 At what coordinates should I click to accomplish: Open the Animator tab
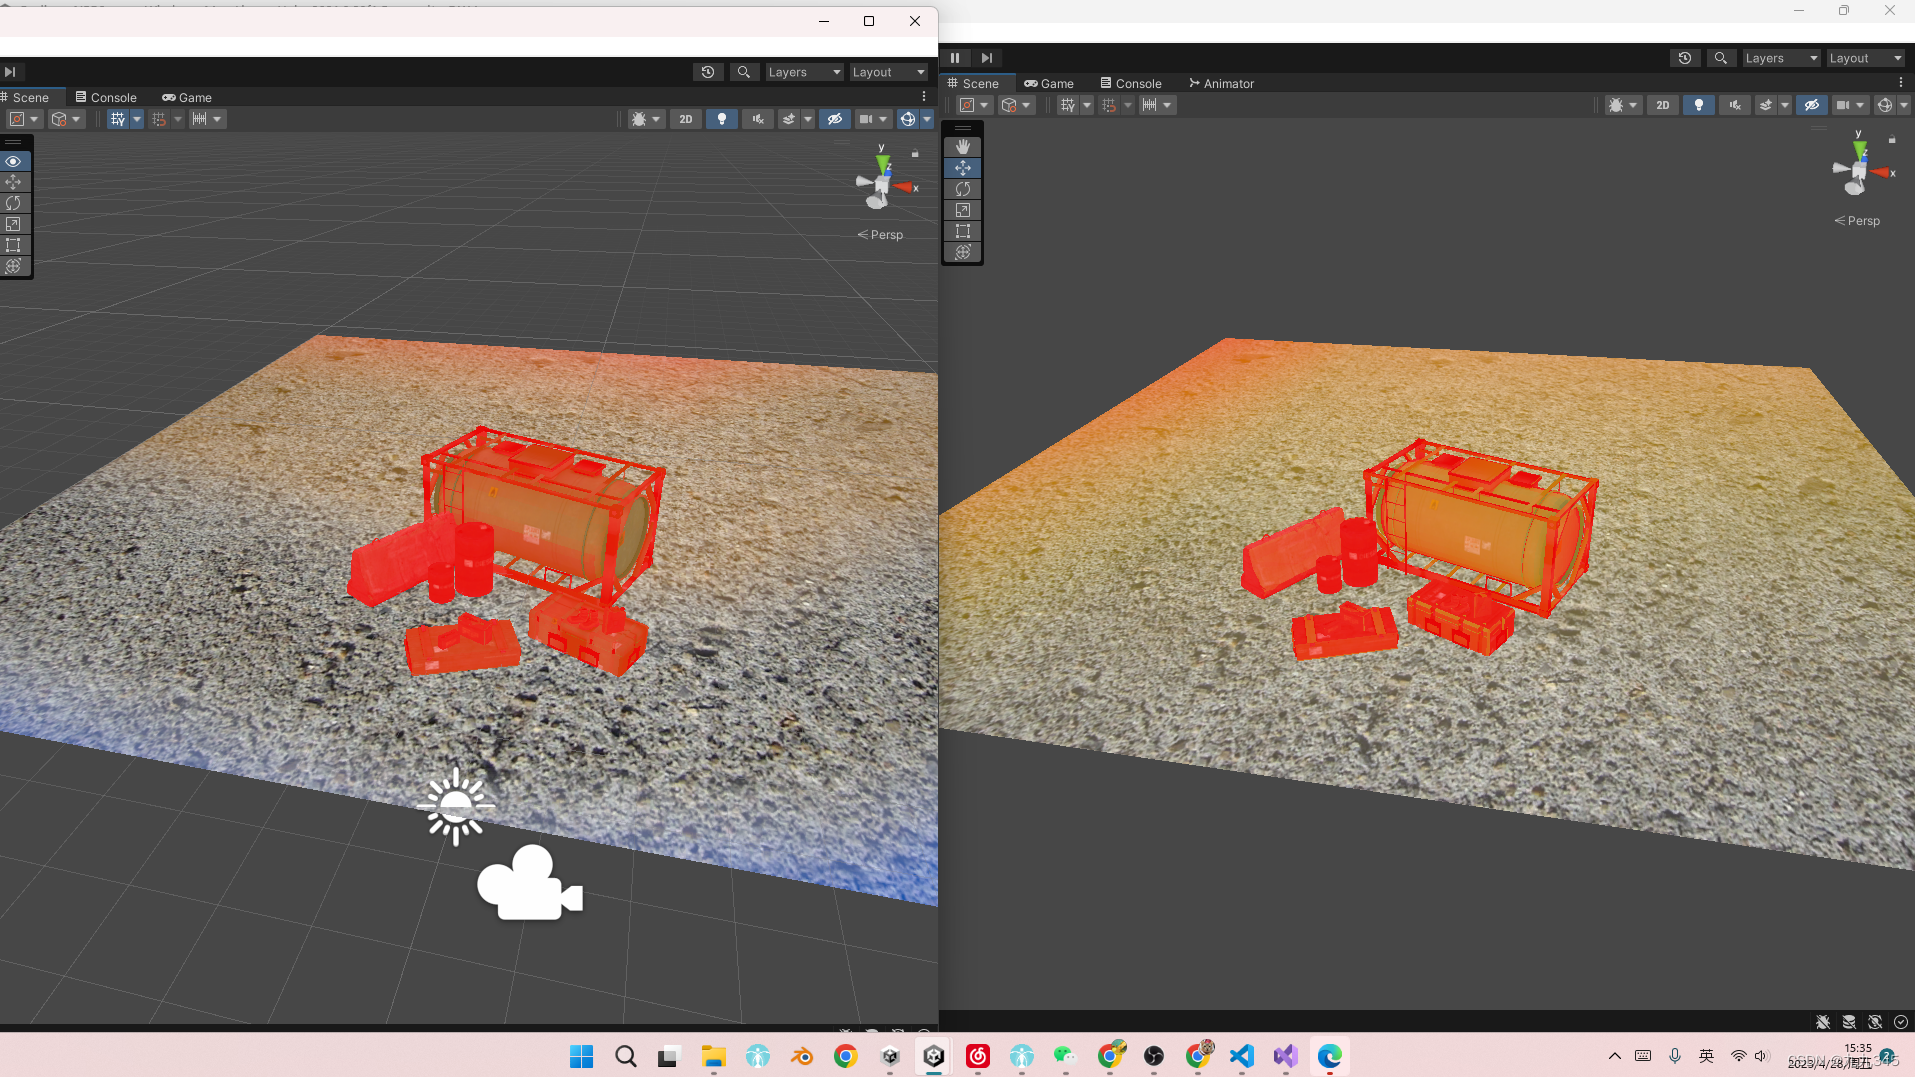(1221, 83)
